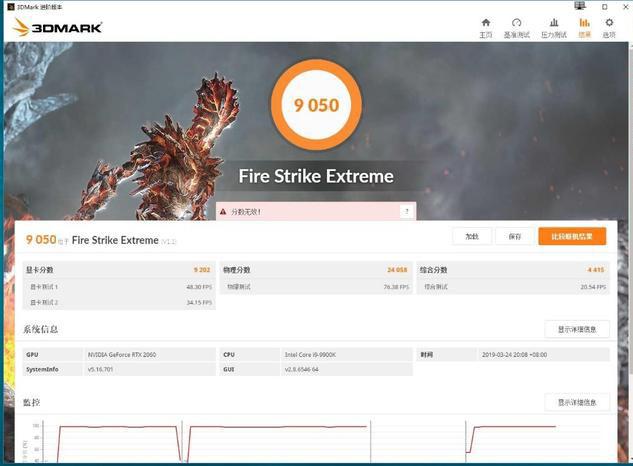Image resolution: width=633 pixels, height=466 pixels.
Task: Click the monitor icon in the title bar
Action: coord(580,6)
